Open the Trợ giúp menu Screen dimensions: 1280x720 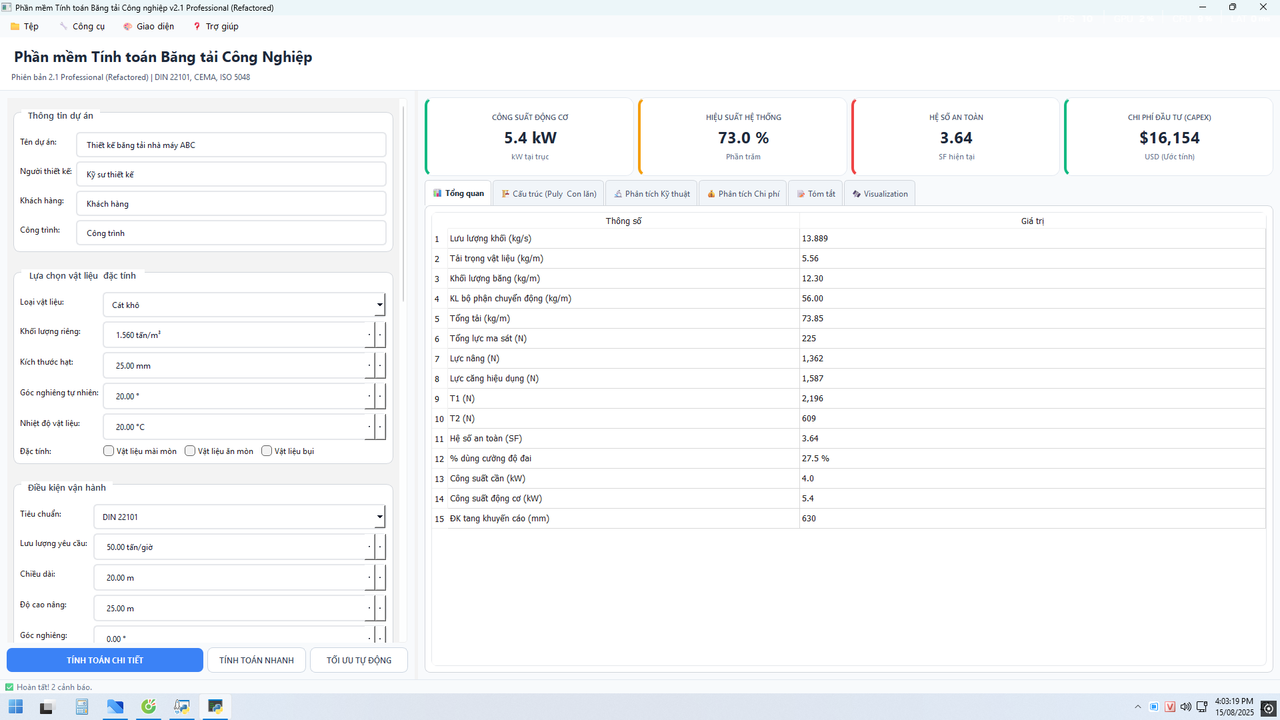tap(215, 26)
